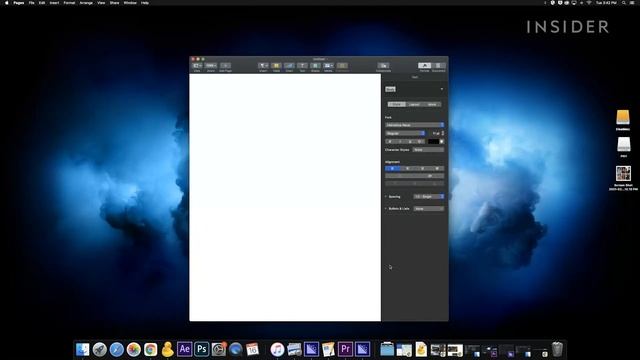Viewport: 640px width, 360px height.
Task: Open Calendar from the Dock
Action: click(x=253, y=349)
